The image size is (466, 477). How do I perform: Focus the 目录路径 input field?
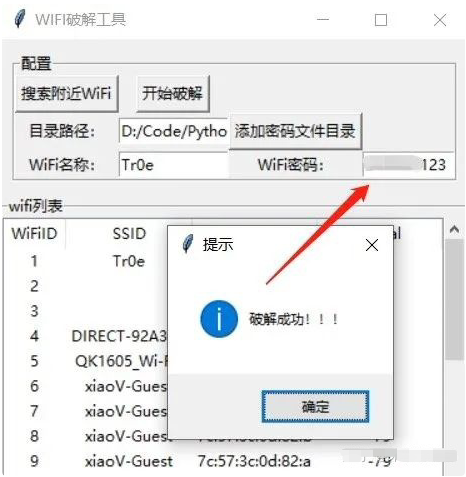pos(174,131)
